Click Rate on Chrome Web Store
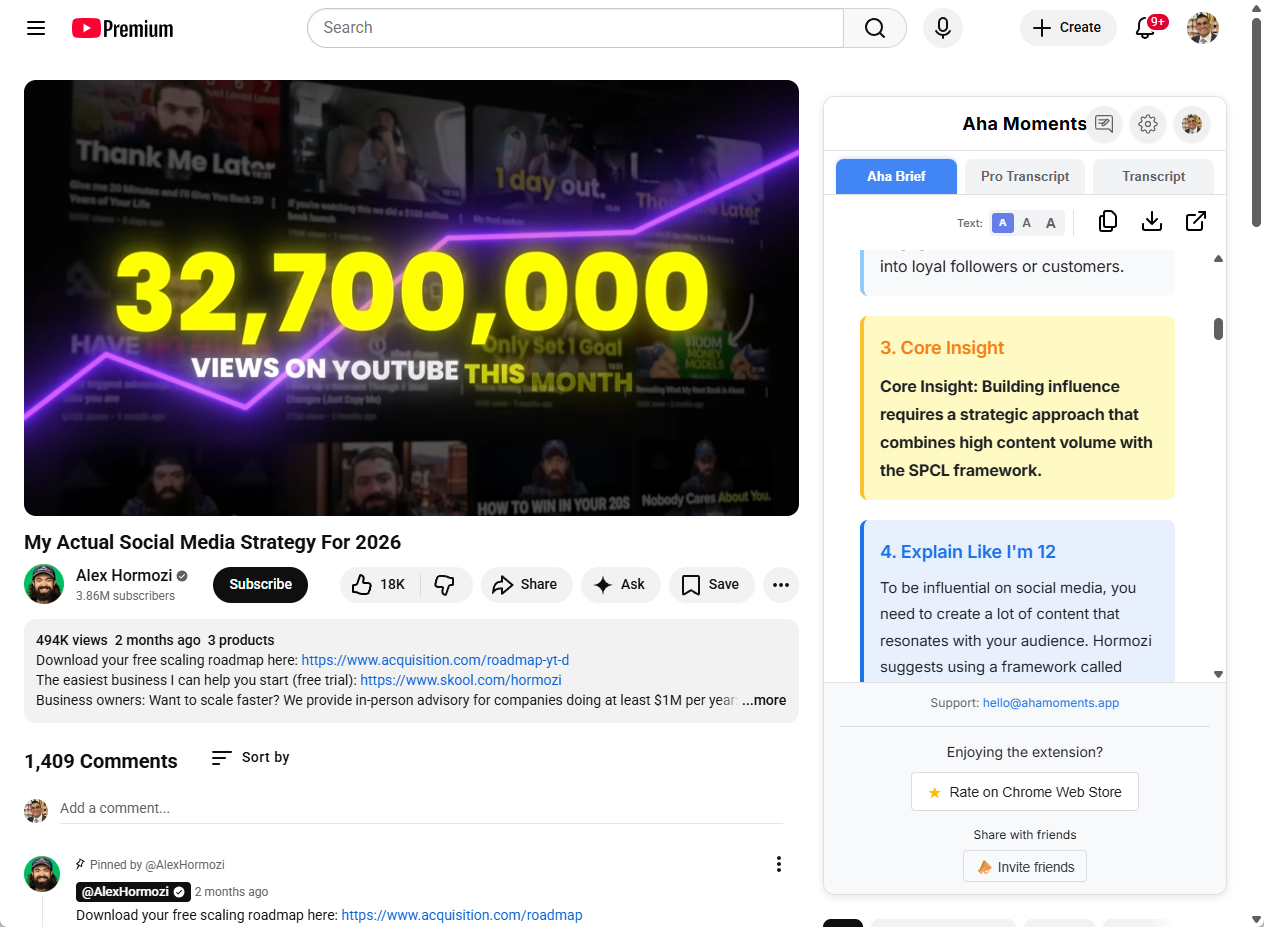 (x=1025, y=792)
